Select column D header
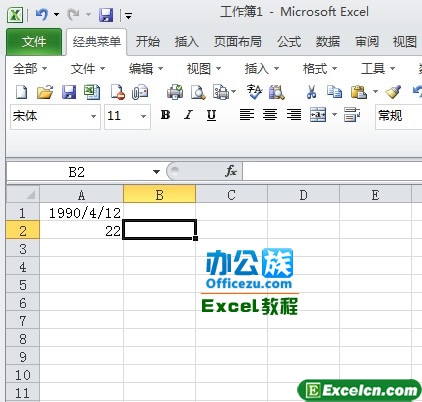The height and width of the screenshot is (402, 422). click(x=303, y=195)
